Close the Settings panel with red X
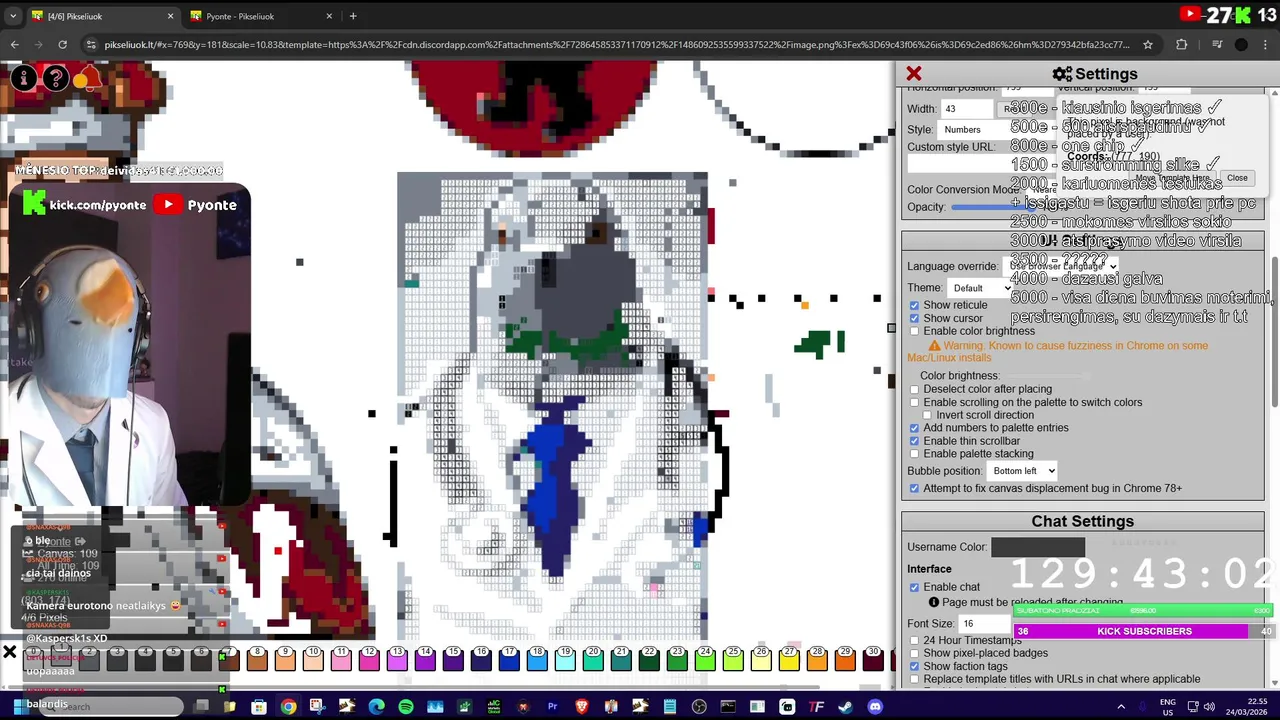Viewport: 1280px width, 720px height. pyautogui.click(x=913, y=74)
